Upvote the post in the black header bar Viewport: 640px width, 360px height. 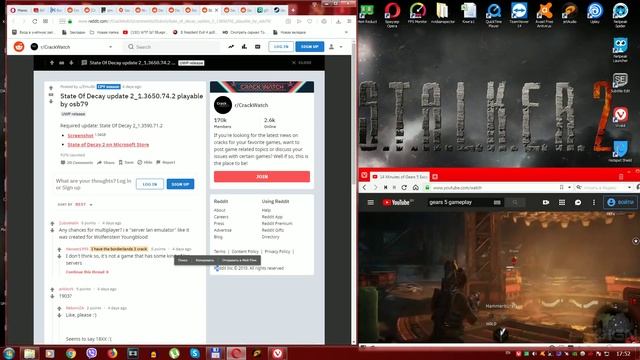[52, 63]
